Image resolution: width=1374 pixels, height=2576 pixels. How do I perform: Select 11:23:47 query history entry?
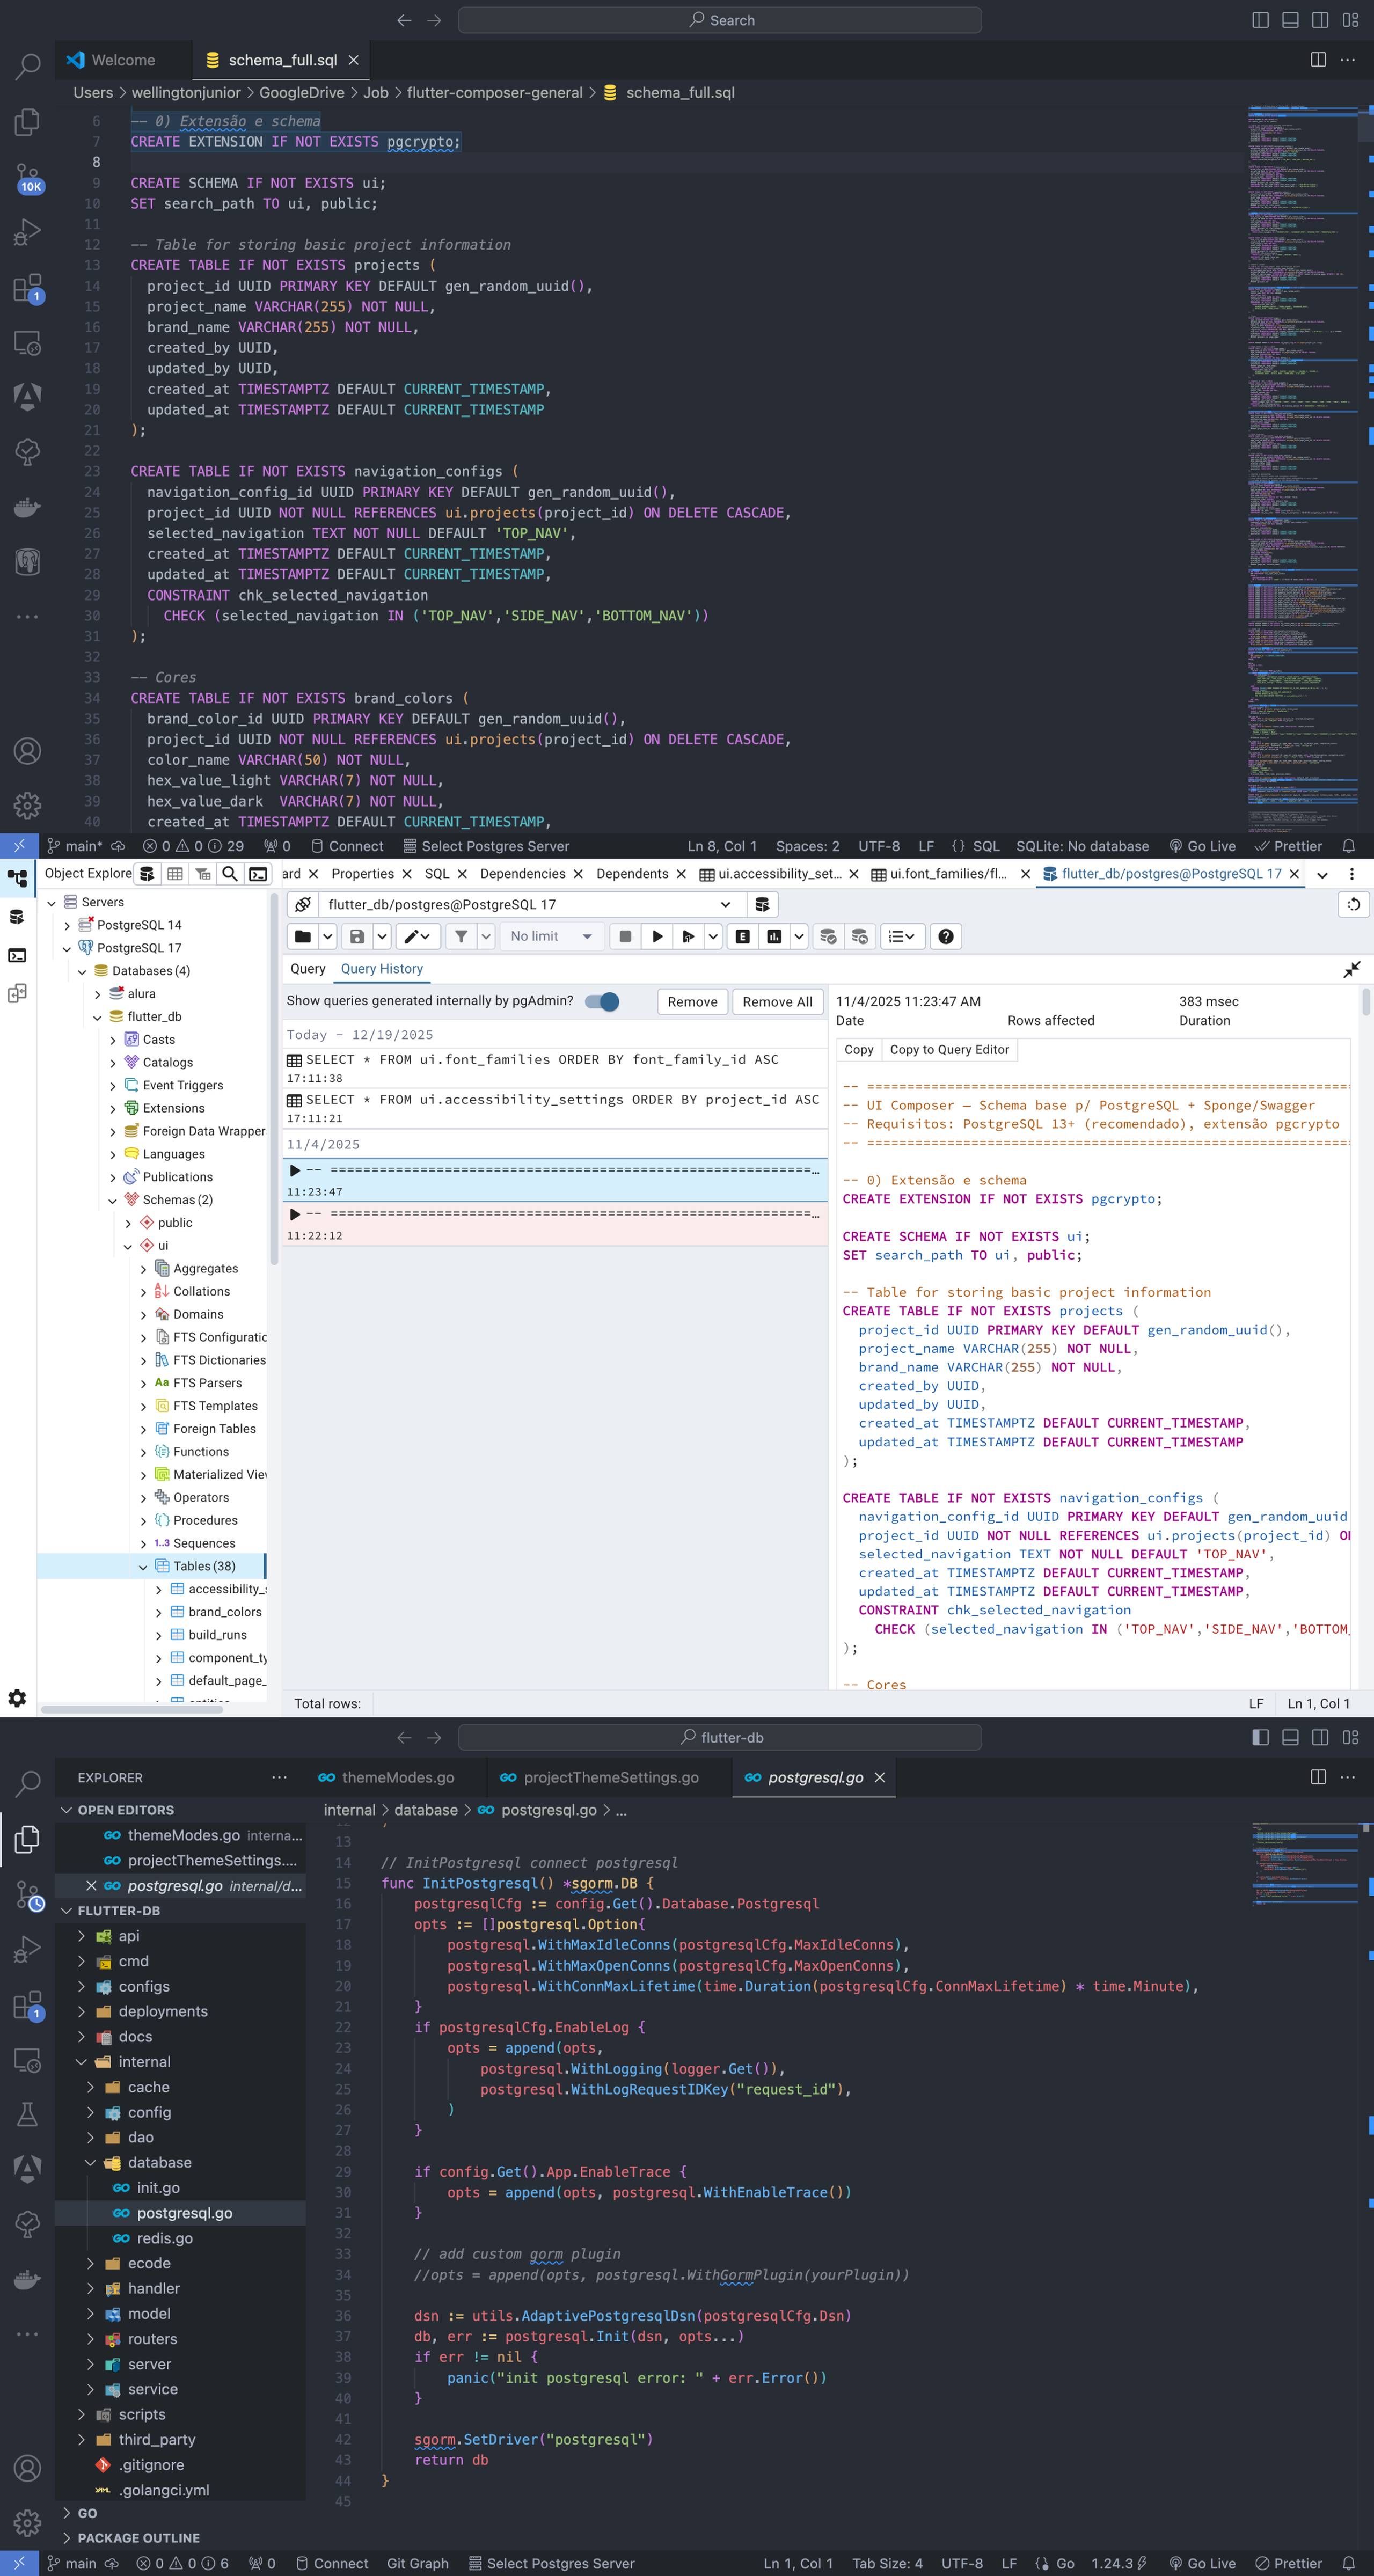pyautogui.click(x=555, y=1180)
